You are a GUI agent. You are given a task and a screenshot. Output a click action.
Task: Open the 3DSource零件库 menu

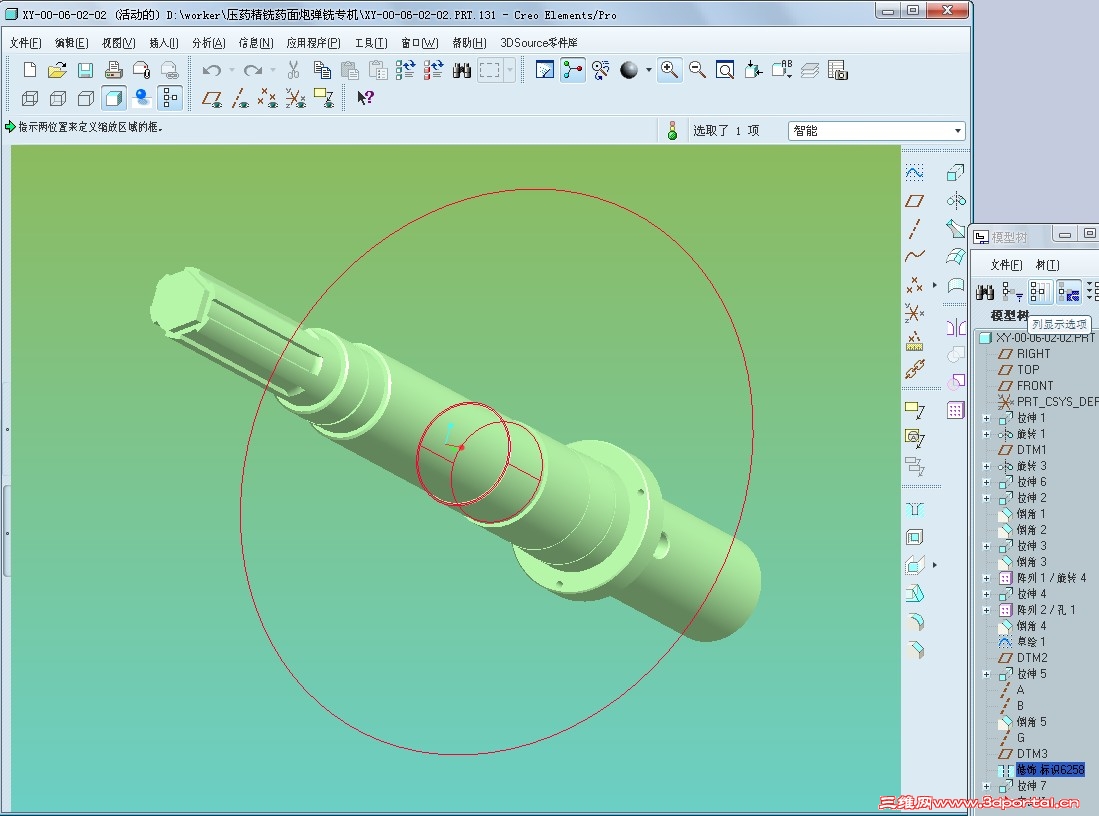point(538,43)
